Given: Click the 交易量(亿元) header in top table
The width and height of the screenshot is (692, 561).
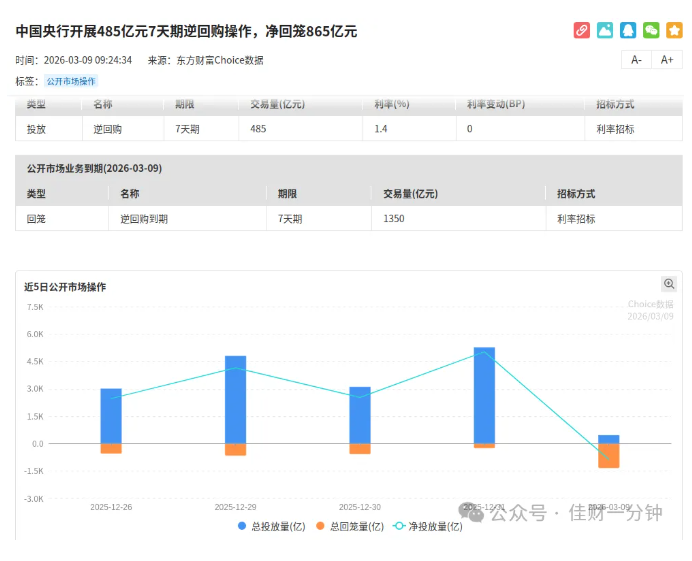Looking at the screenshot, I should click(278, 104).
